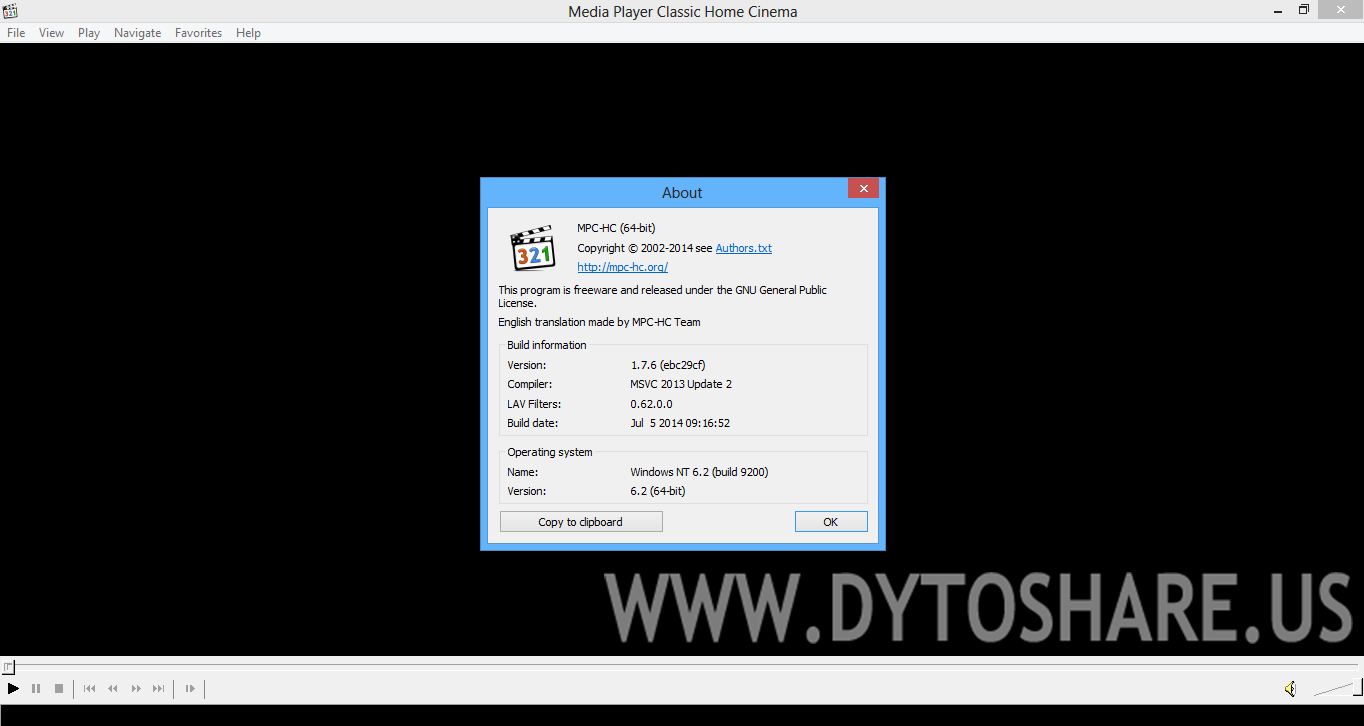Click compiler text 'MSVC 2013 Update 2'

681,384
